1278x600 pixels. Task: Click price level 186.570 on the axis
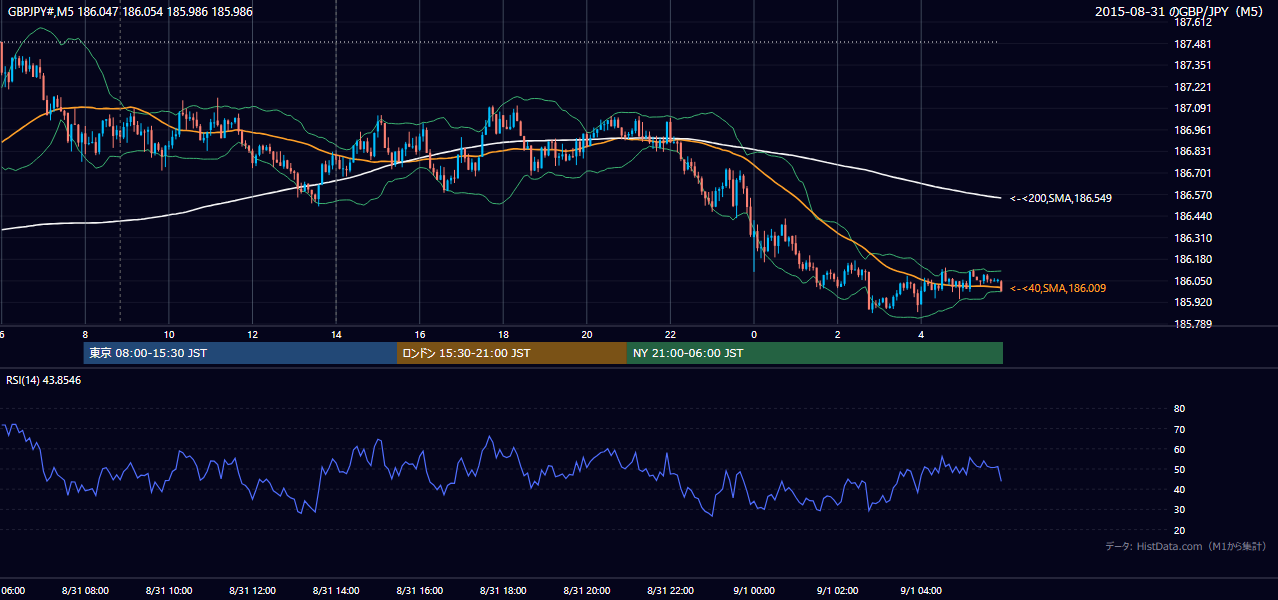[x=1192, y=195]
